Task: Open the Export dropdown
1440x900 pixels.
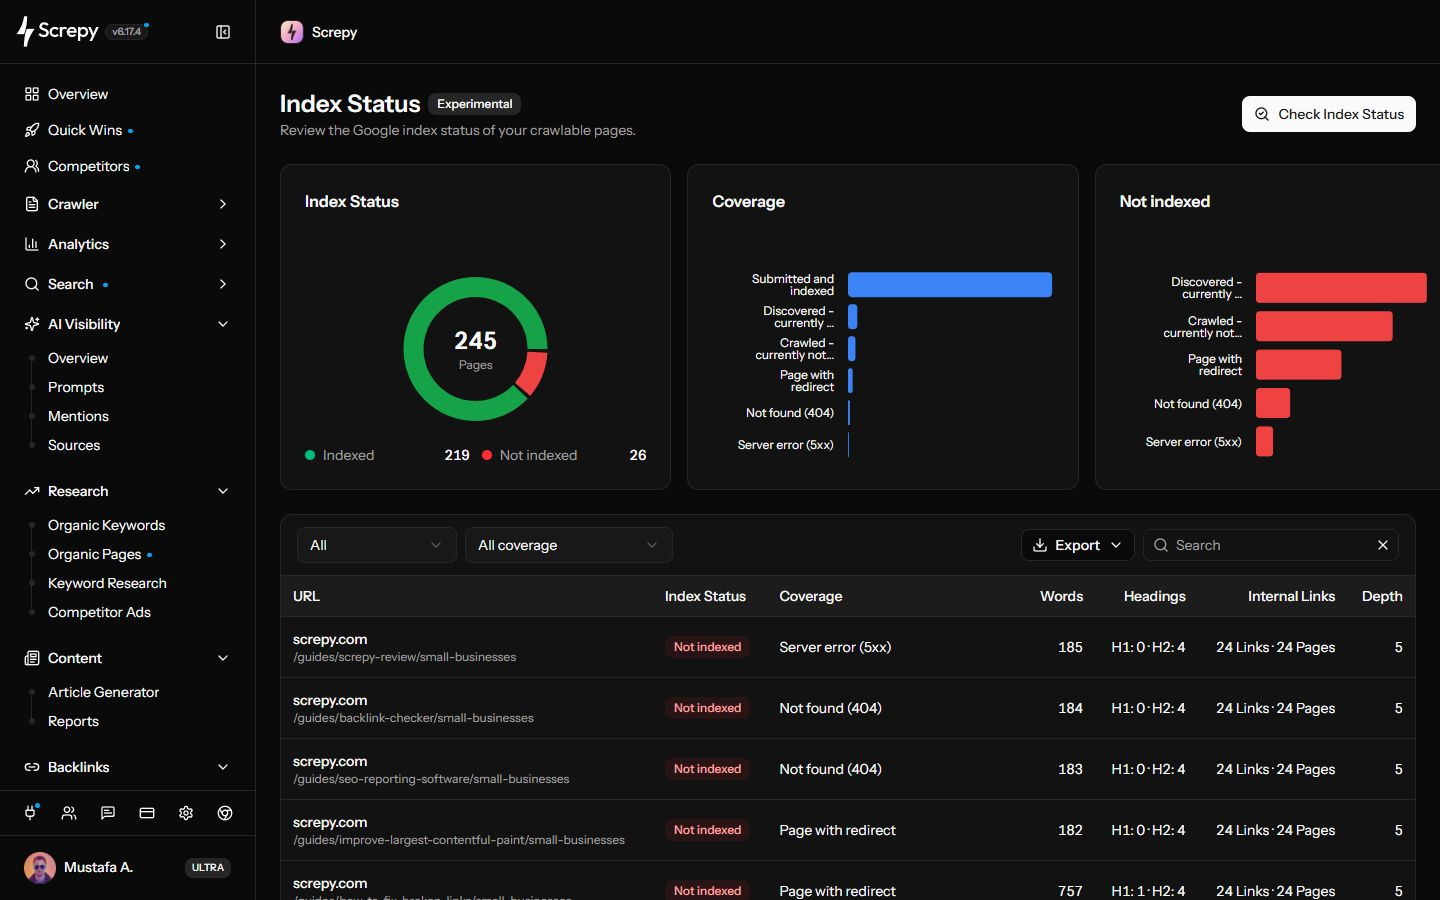Action: tap(1078, 545)
